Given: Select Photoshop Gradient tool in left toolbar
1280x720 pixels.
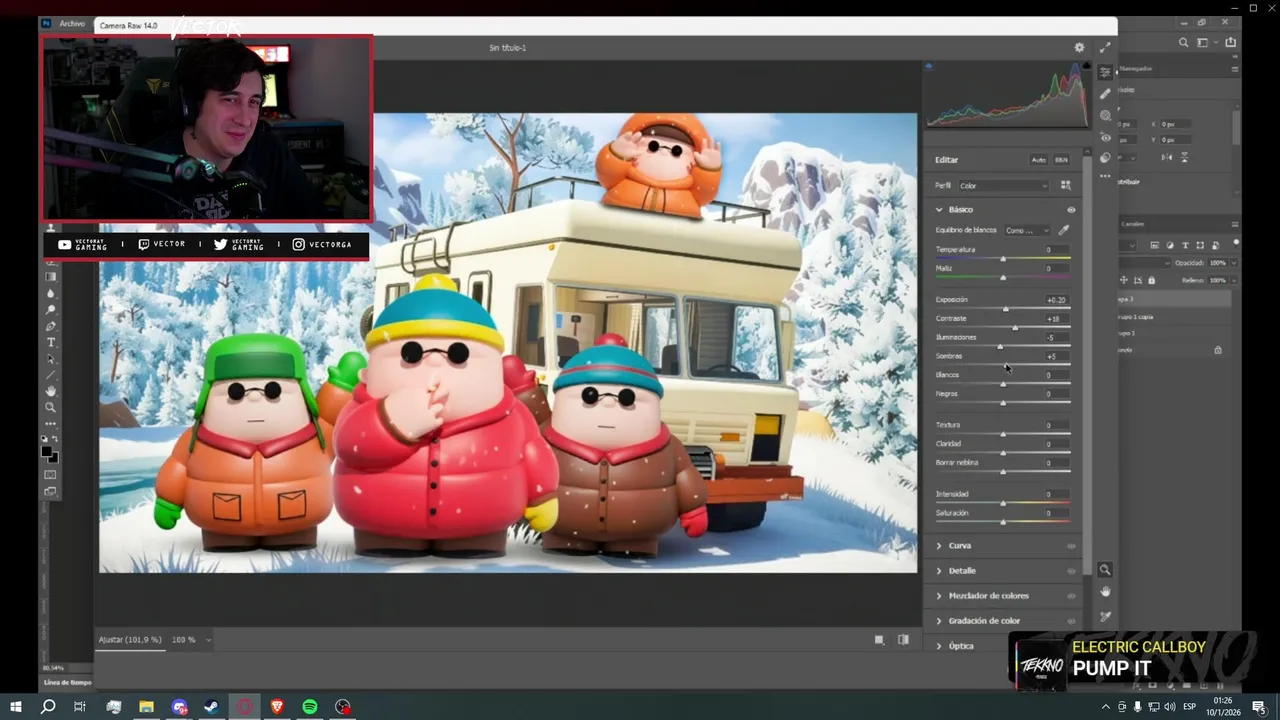Looking at the screenshot, I should [x=51, y=278].
